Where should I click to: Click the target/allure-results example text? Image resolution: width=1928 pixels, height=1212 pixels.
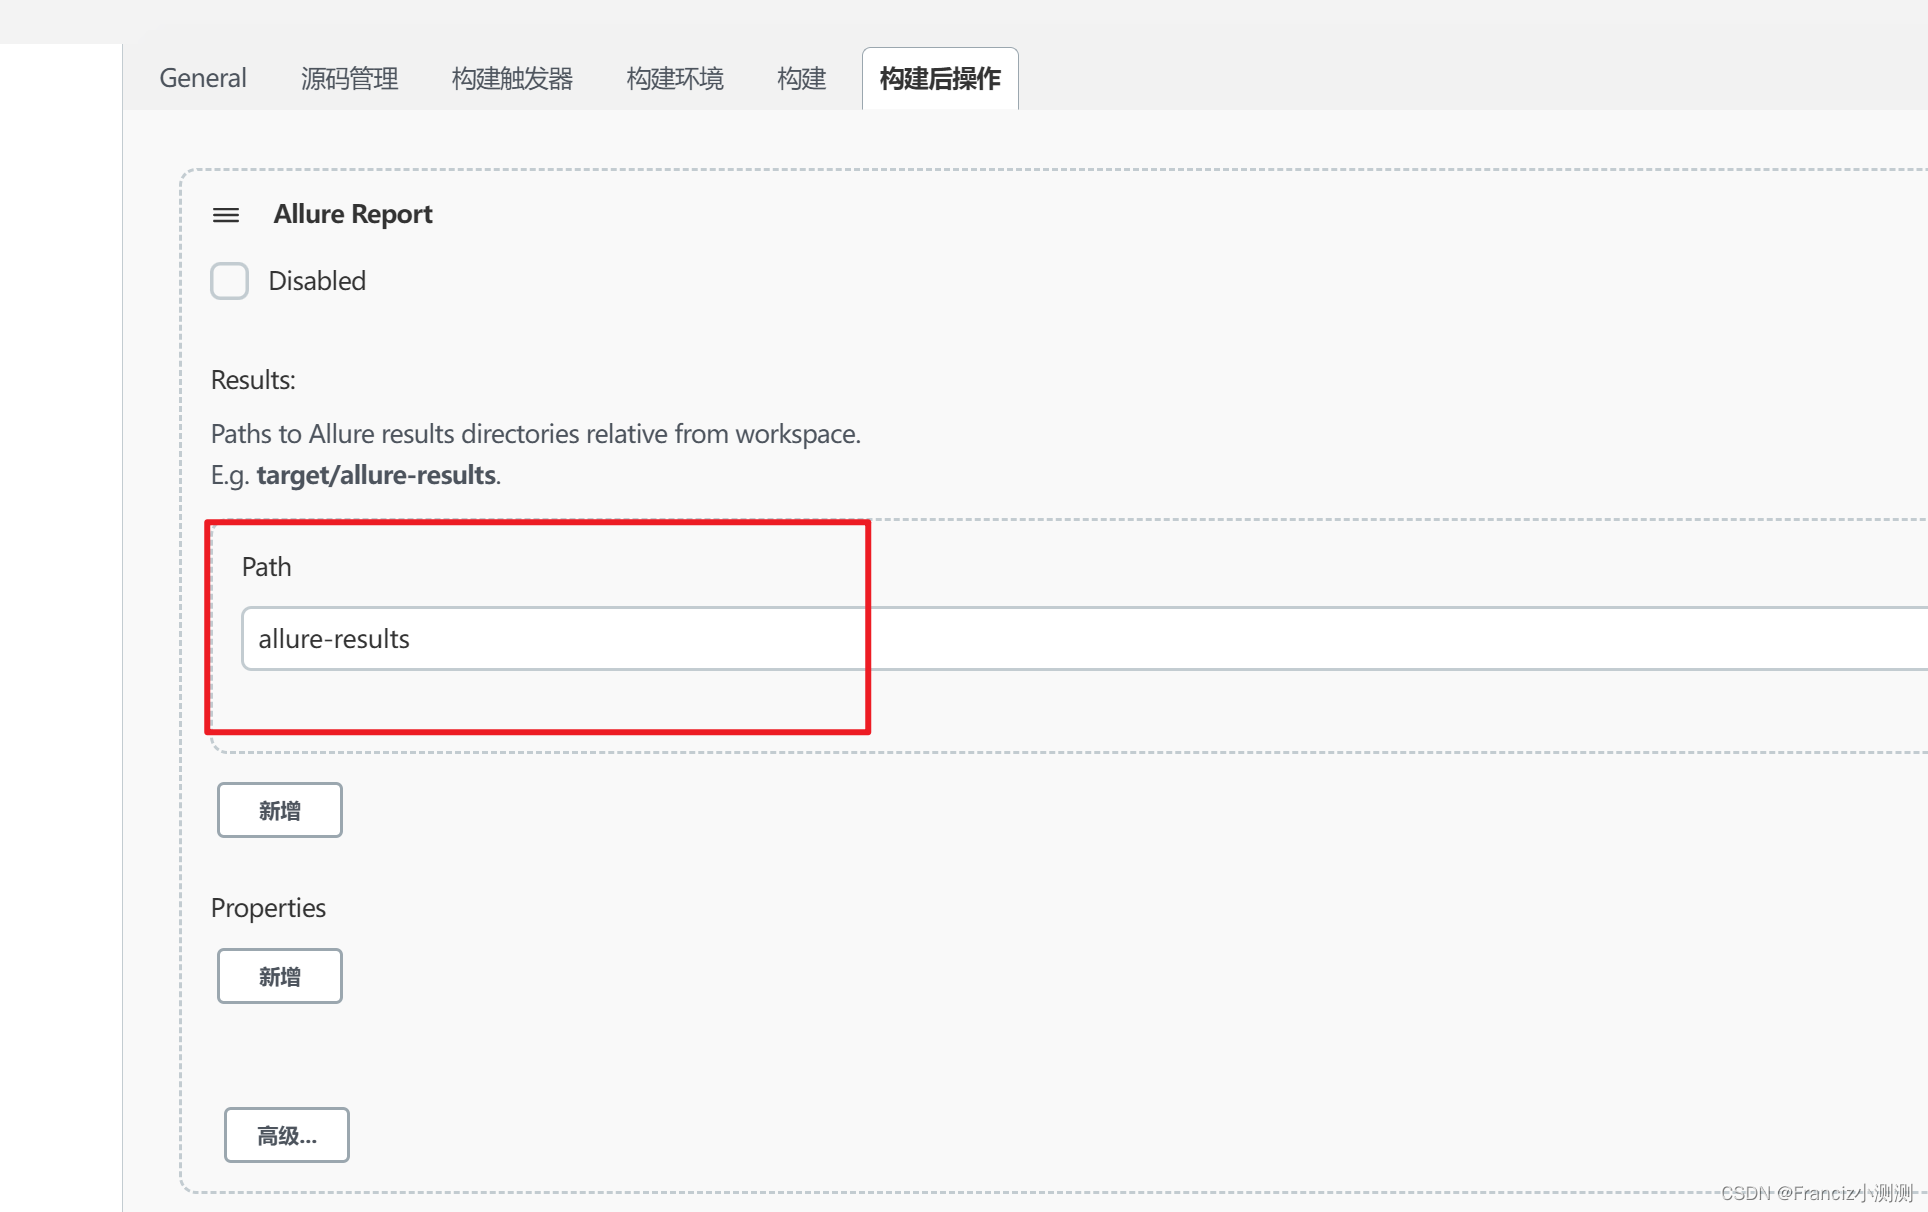(x=376, y=475)
